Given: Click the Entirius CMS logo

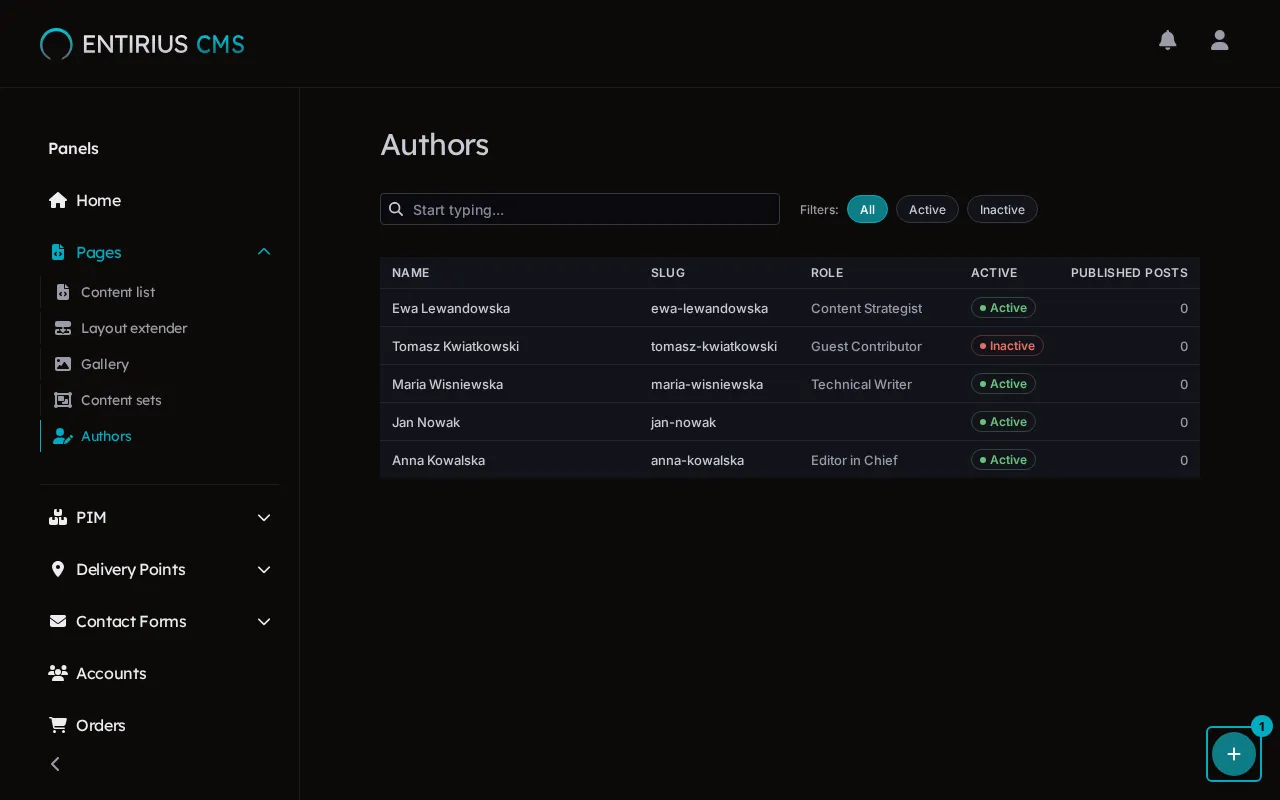Looking at the screenshot, I should pos(142,44).
